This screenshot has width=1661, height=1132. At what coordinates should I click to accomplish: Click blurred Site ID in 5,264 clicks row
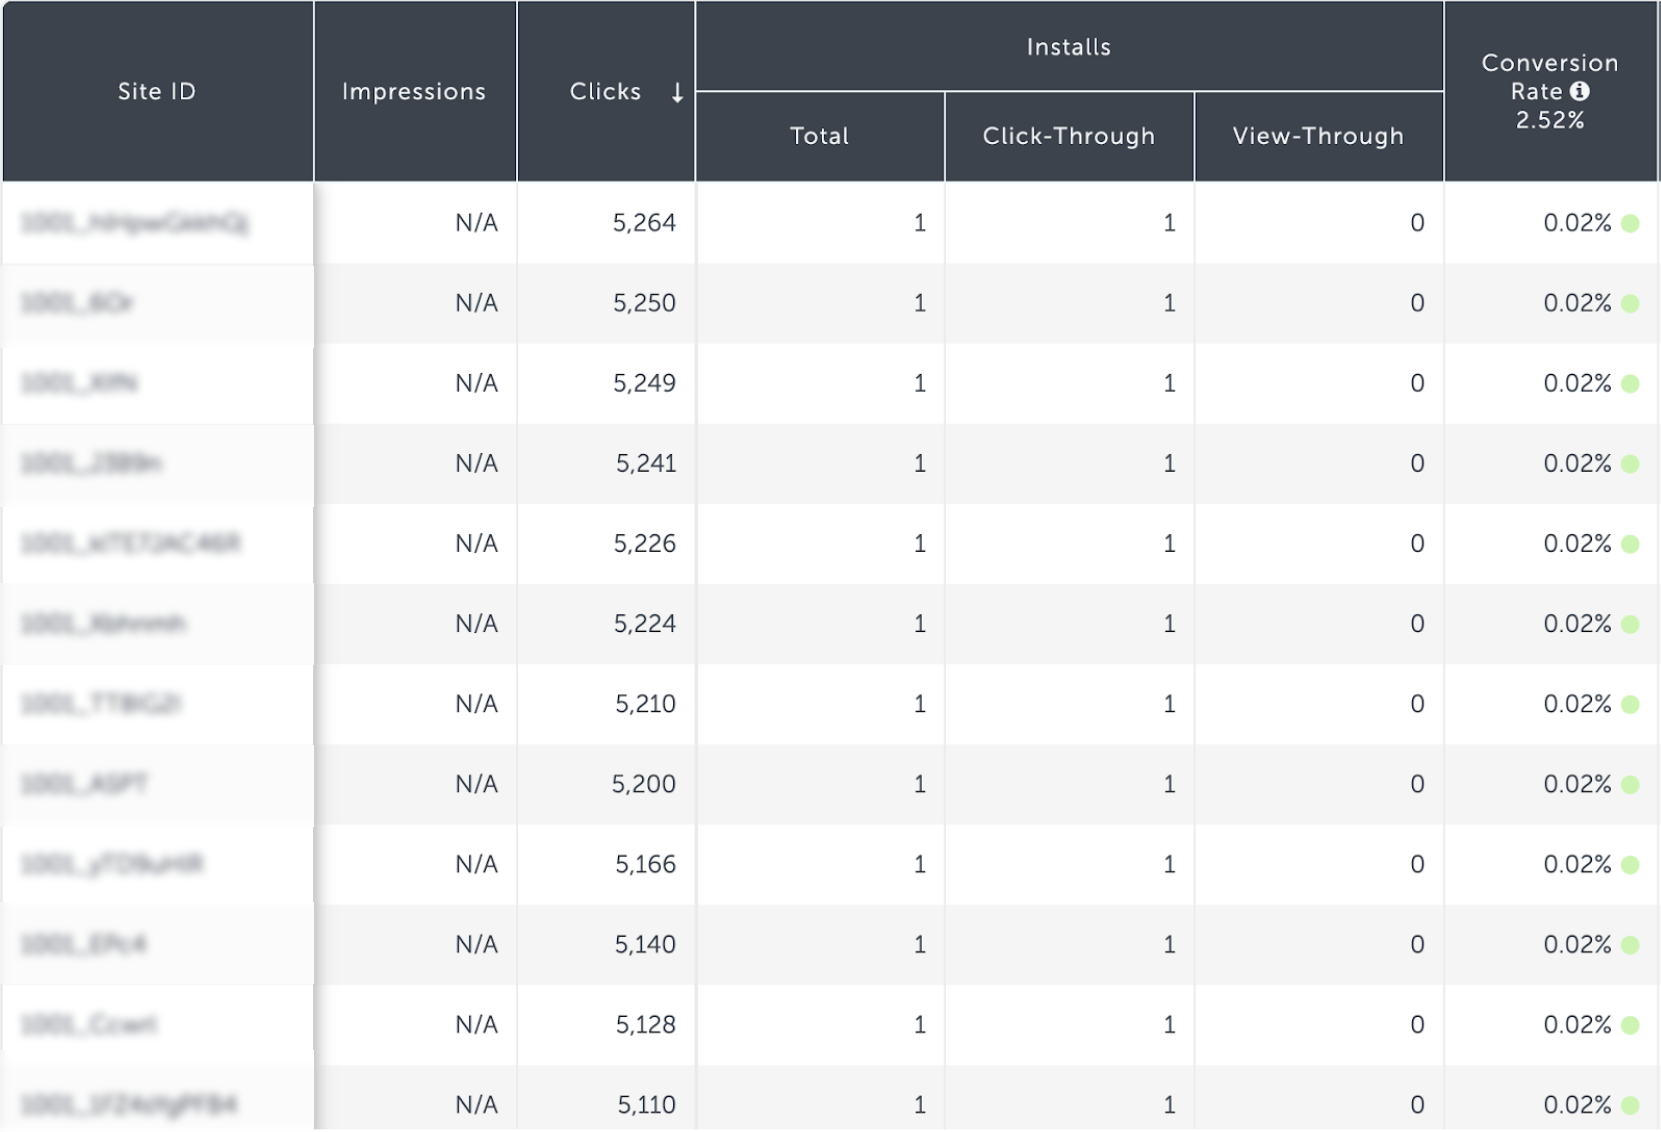(x=134, y=222)
